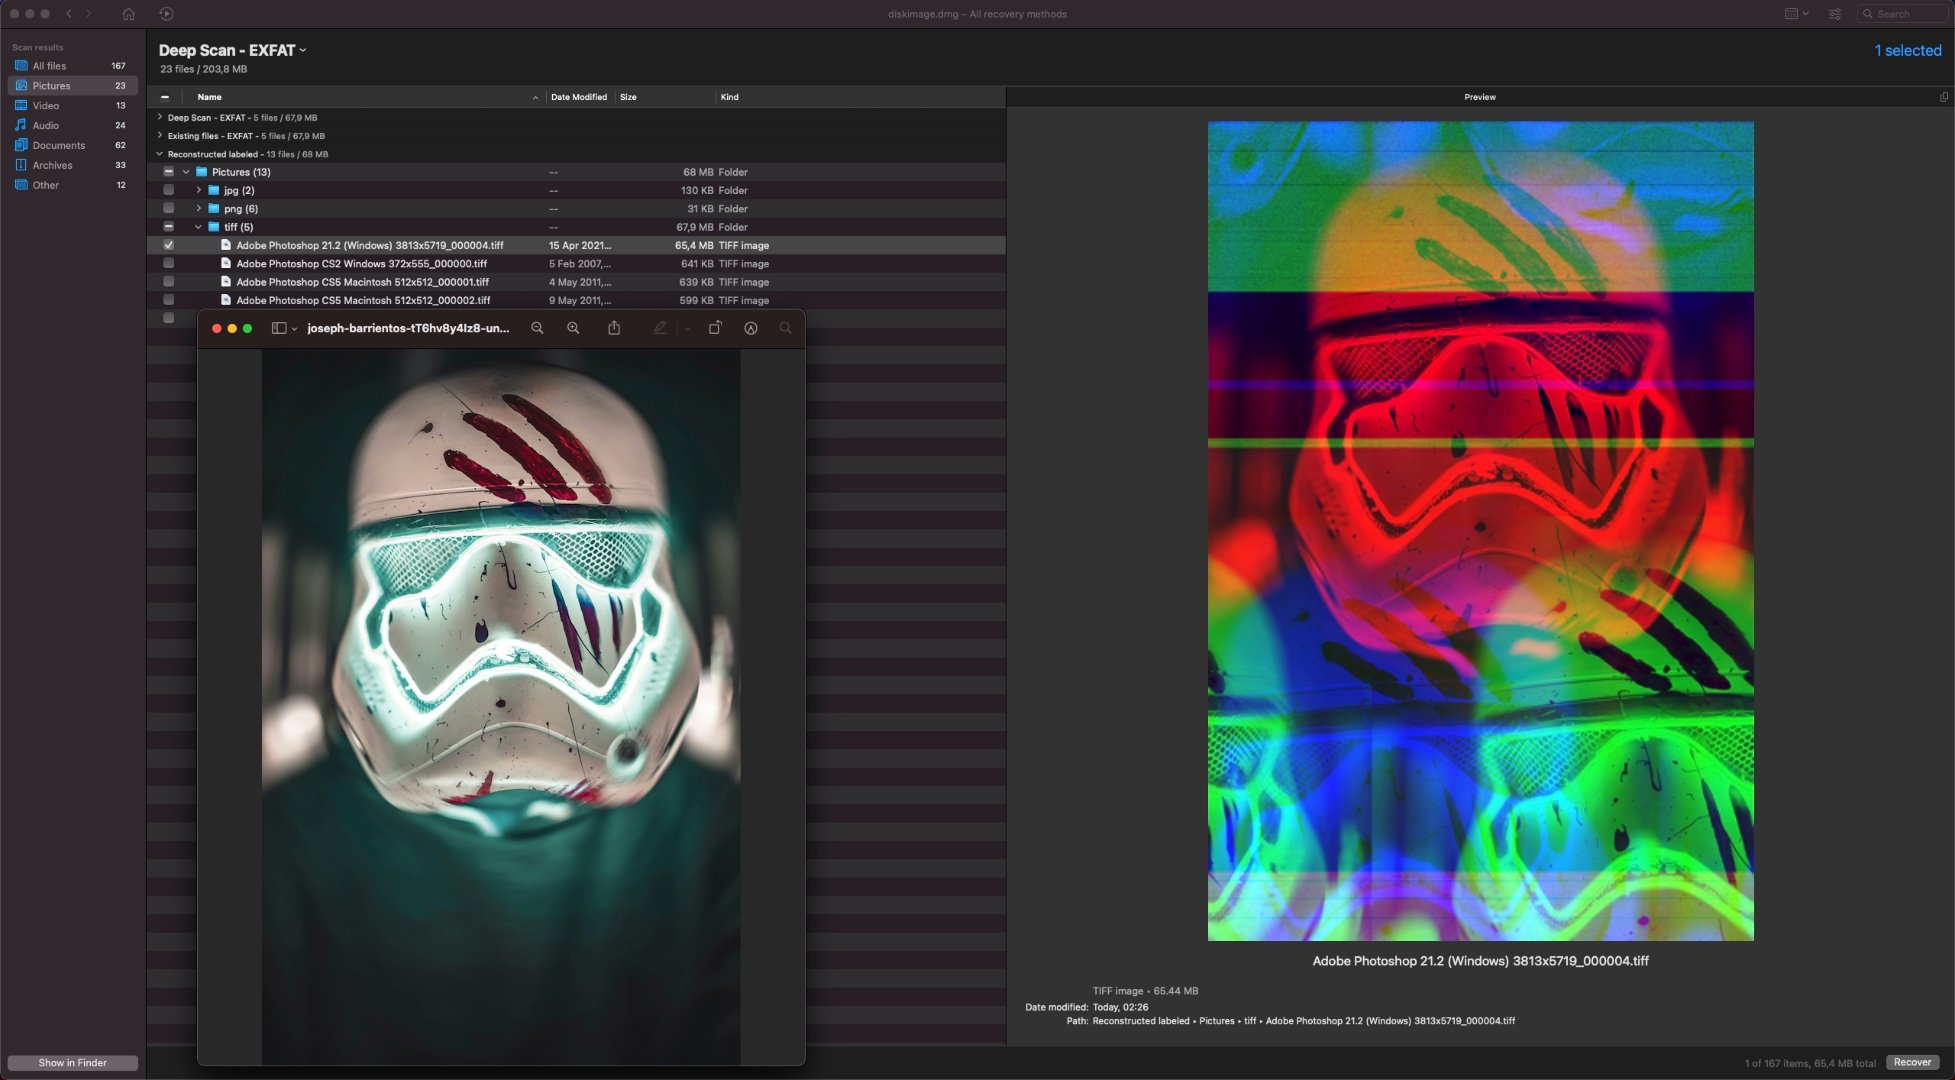Screen dimensions: 1955x1080
Task: Select Pictures in the sidebar
Action: pyautogui.click(x=72, y=86)
